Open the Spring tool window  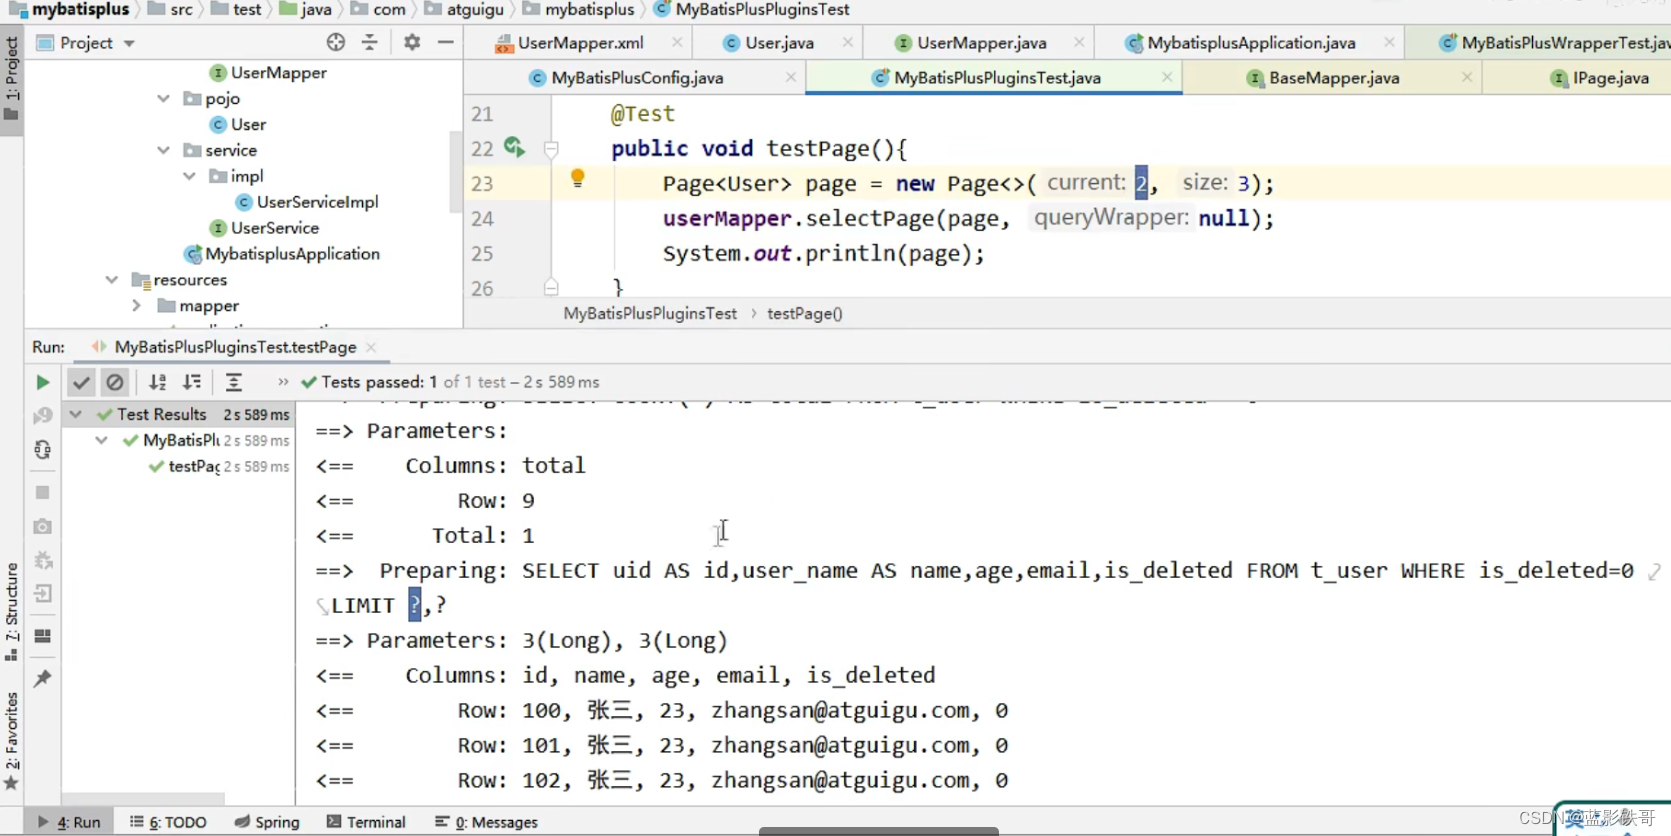[267, 822]
